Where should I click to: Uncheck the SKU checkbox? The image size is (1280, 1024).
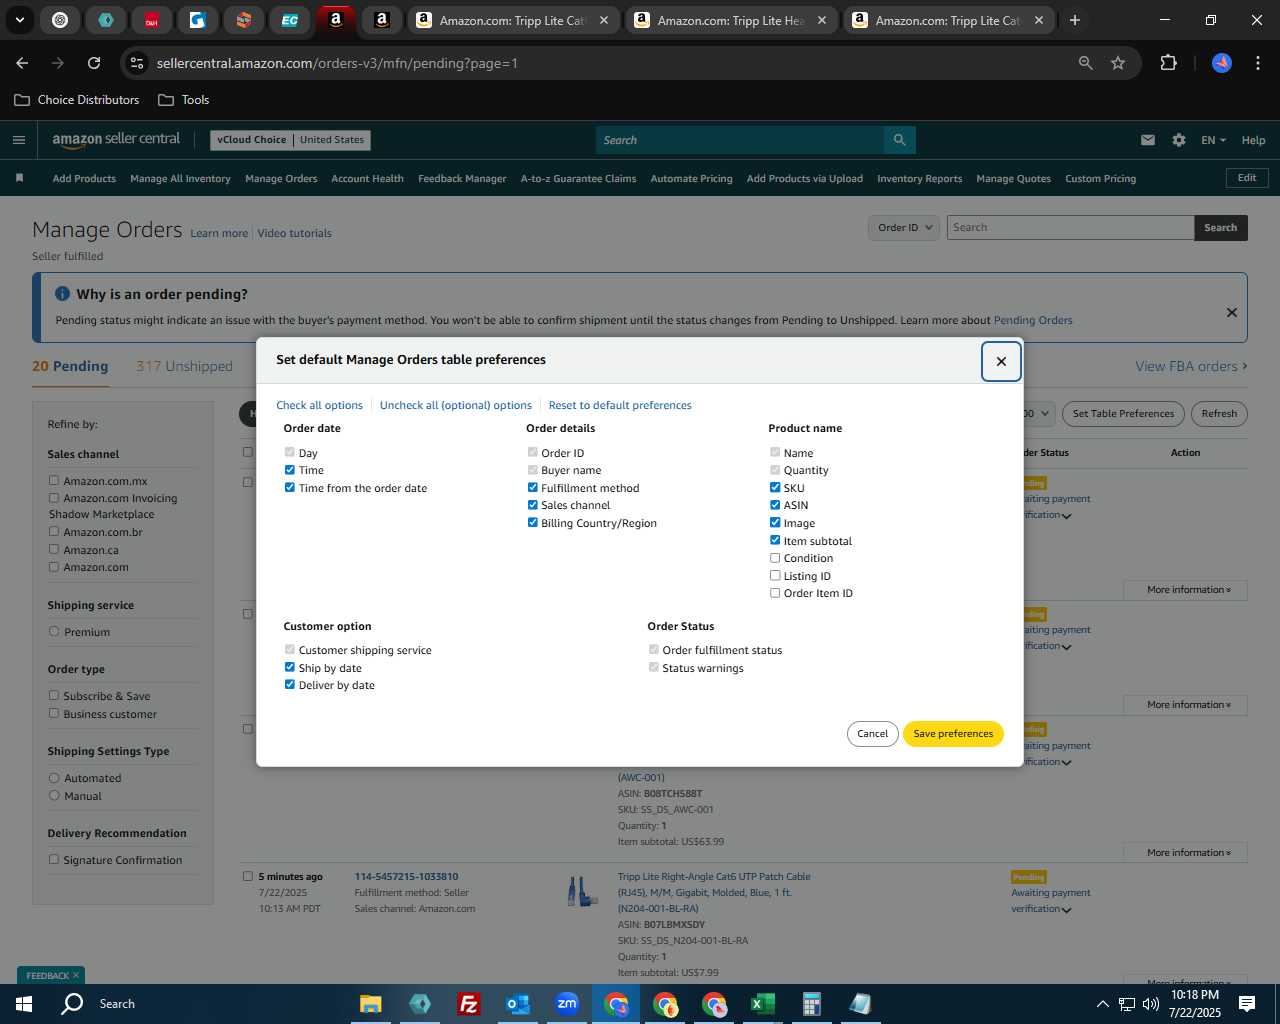[x=775, y=488]
